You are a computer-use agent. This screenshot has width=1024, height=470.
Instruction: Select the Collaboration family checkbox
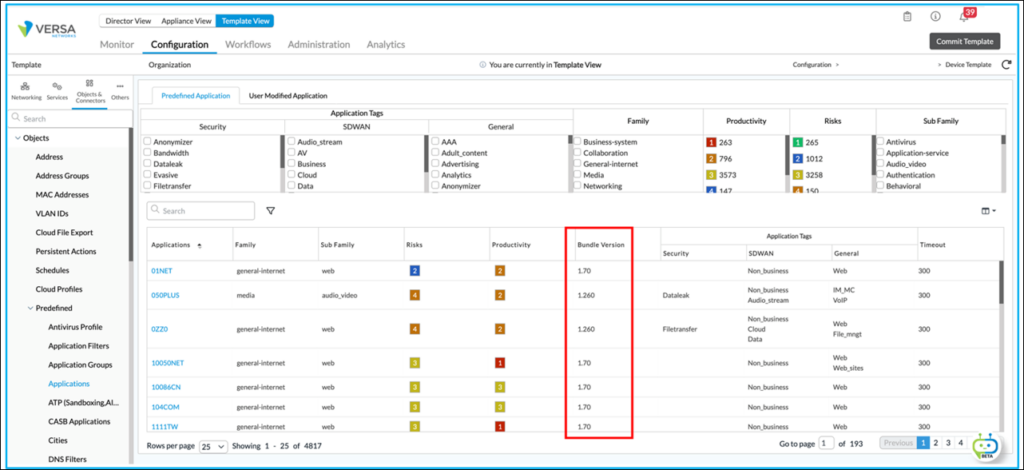577,153
